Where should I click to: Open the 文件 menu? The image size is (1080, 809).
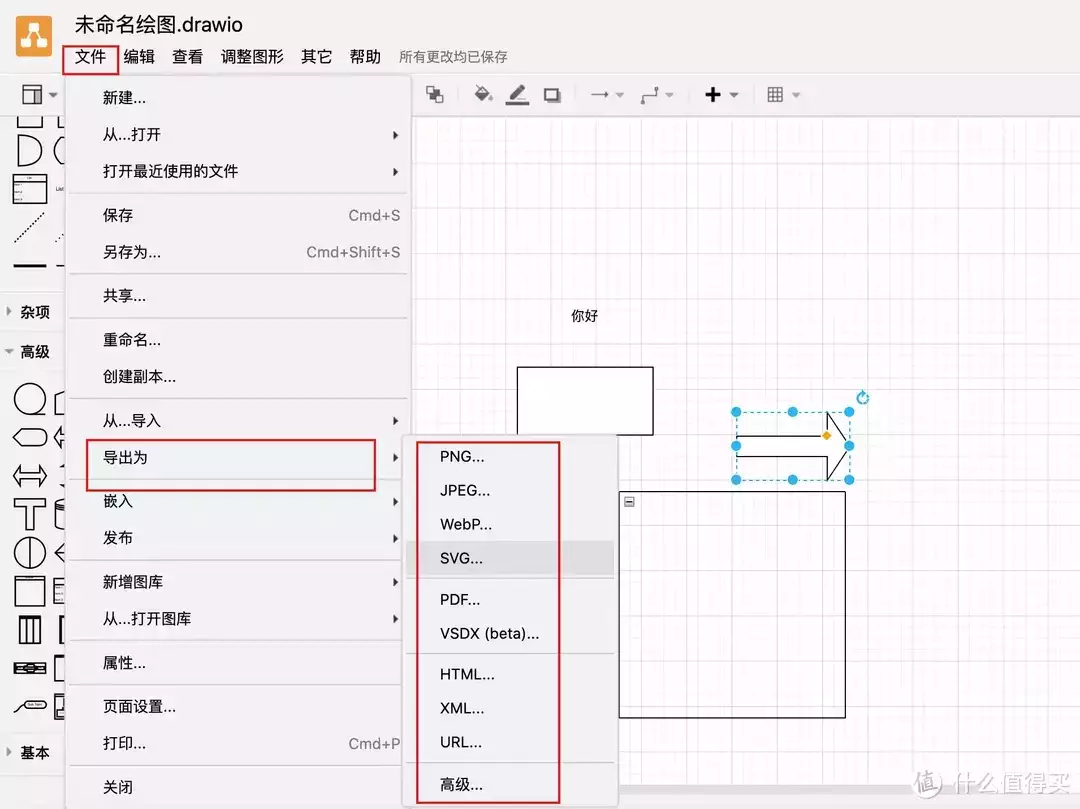pos(90,57)
